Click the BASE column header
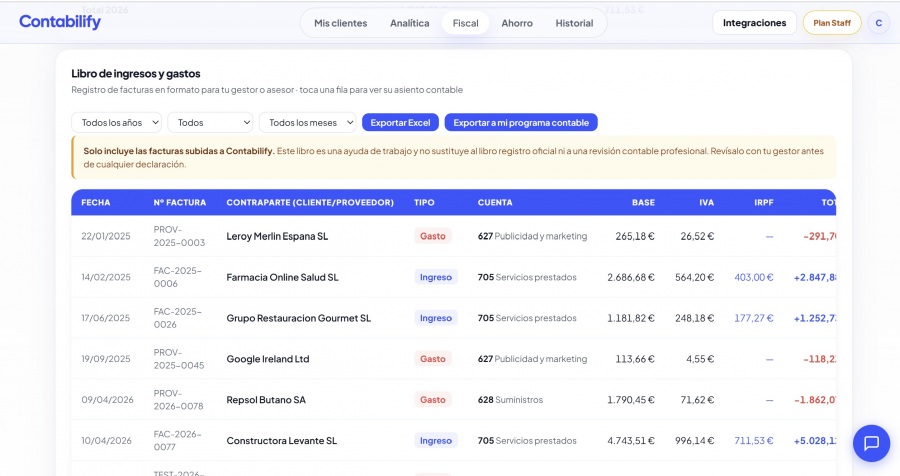This screenshot has height=476, width=900. [643, 202]
